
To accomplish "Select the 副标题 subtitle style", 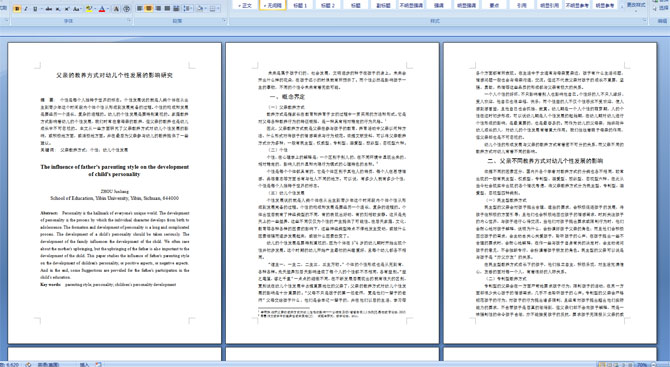I will pos(383,5).
